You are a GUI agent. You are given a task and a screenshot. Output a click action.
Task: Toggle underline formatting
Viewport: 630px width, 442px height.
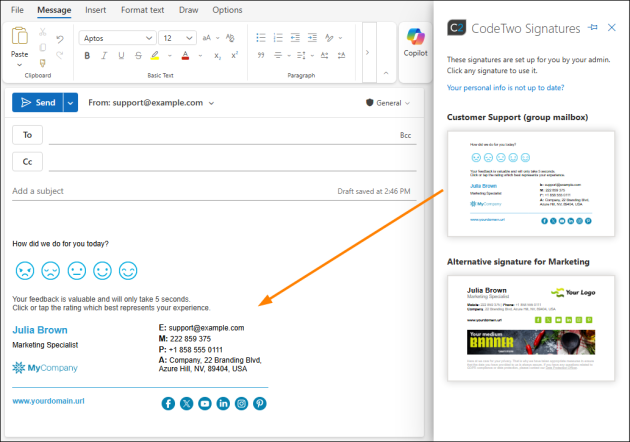[121, 55]
